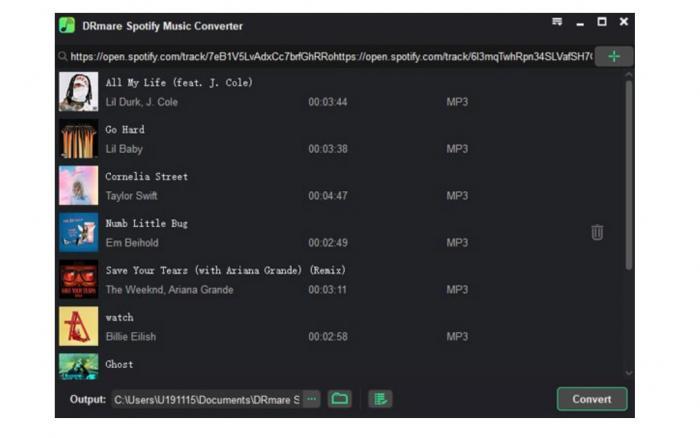
Task: Click into the Spotify URL field
Action: 331,57
